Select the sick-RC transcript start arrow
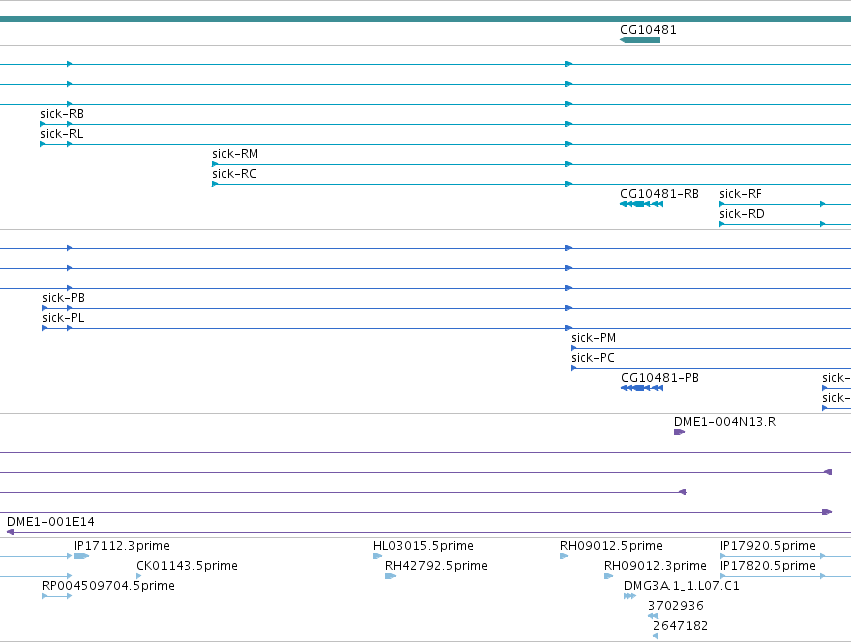This screenshot has width=851, height=642. [x=215, y=184]
